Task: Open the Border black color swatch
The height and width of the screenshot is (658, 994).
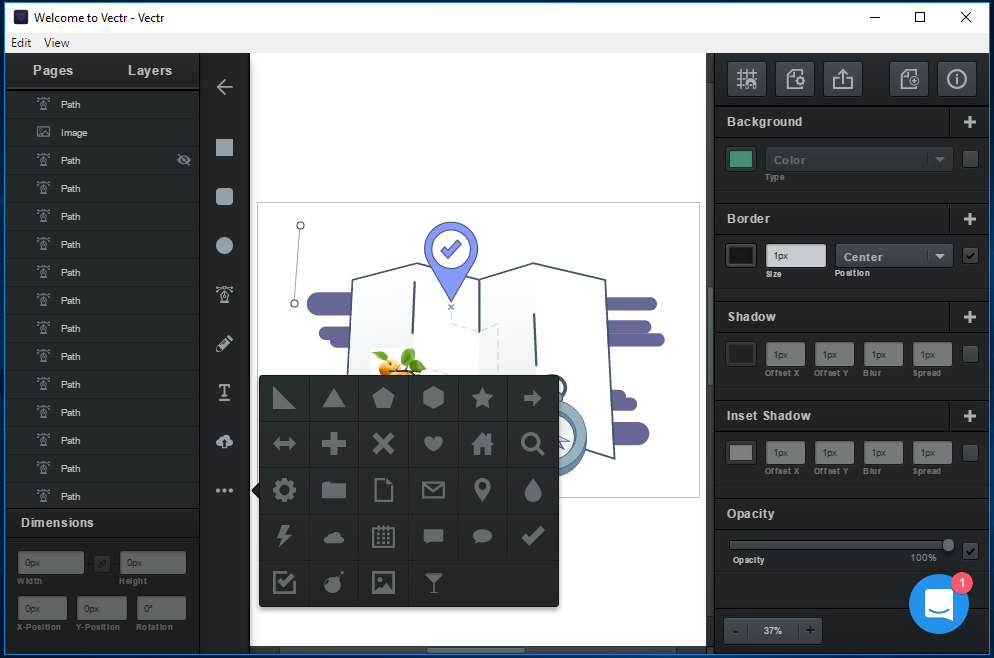Action: click(x=740, y=255)
